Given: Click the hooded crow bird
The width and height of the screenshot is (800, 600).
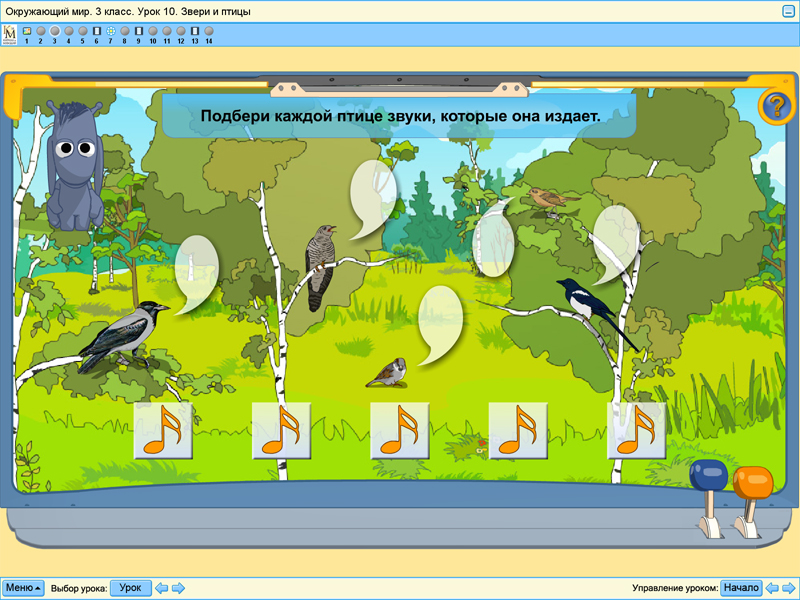Looking at the screenshot, I should point(123,336).
